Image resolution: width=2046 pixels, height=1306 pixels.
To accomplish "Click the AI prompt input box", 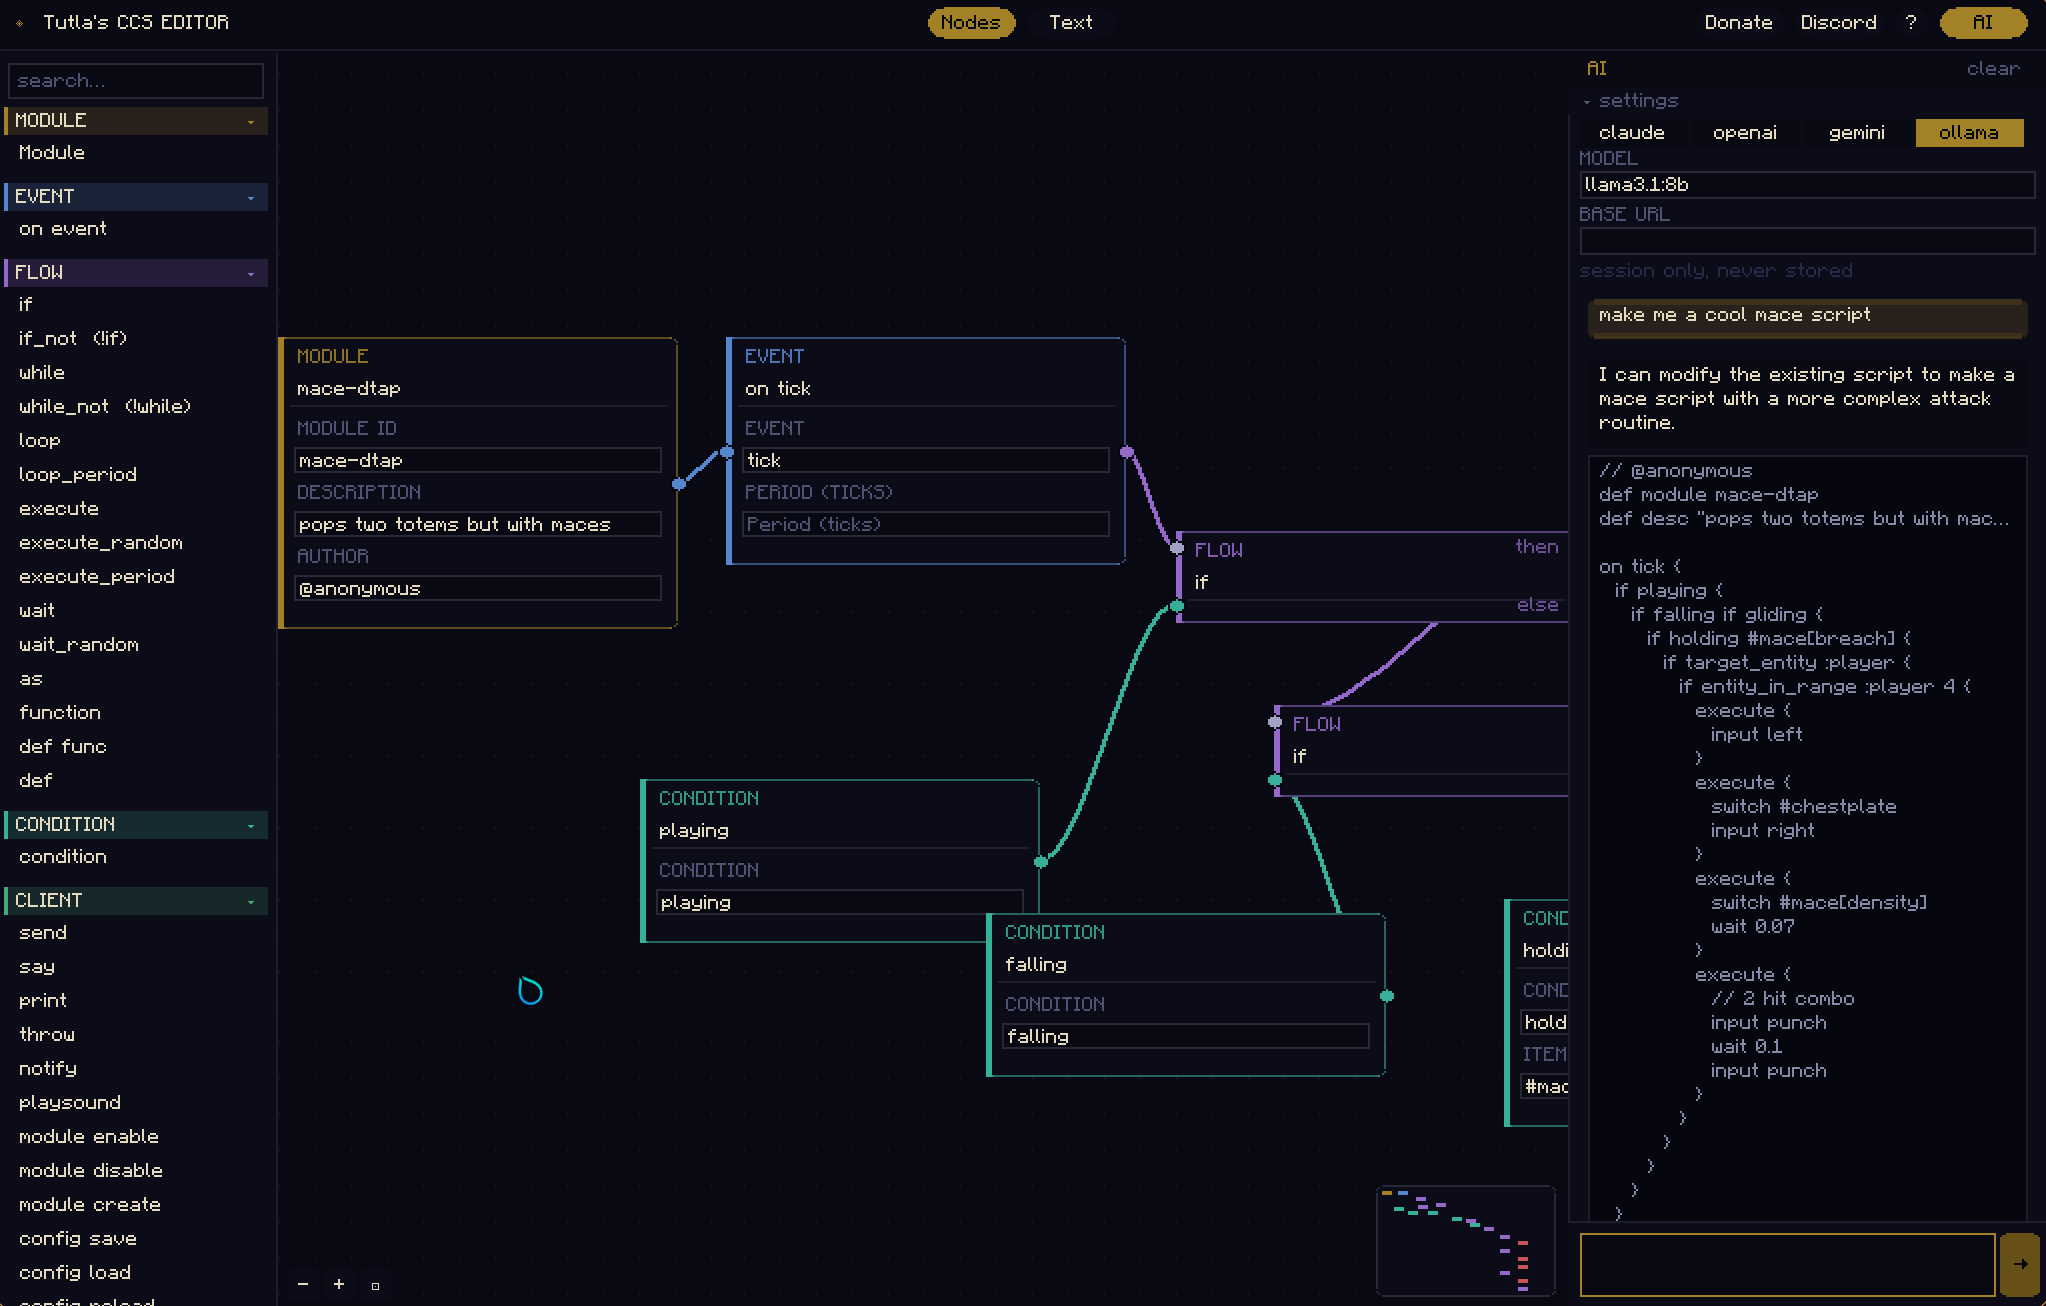I will click(x=1787, y=1264).
